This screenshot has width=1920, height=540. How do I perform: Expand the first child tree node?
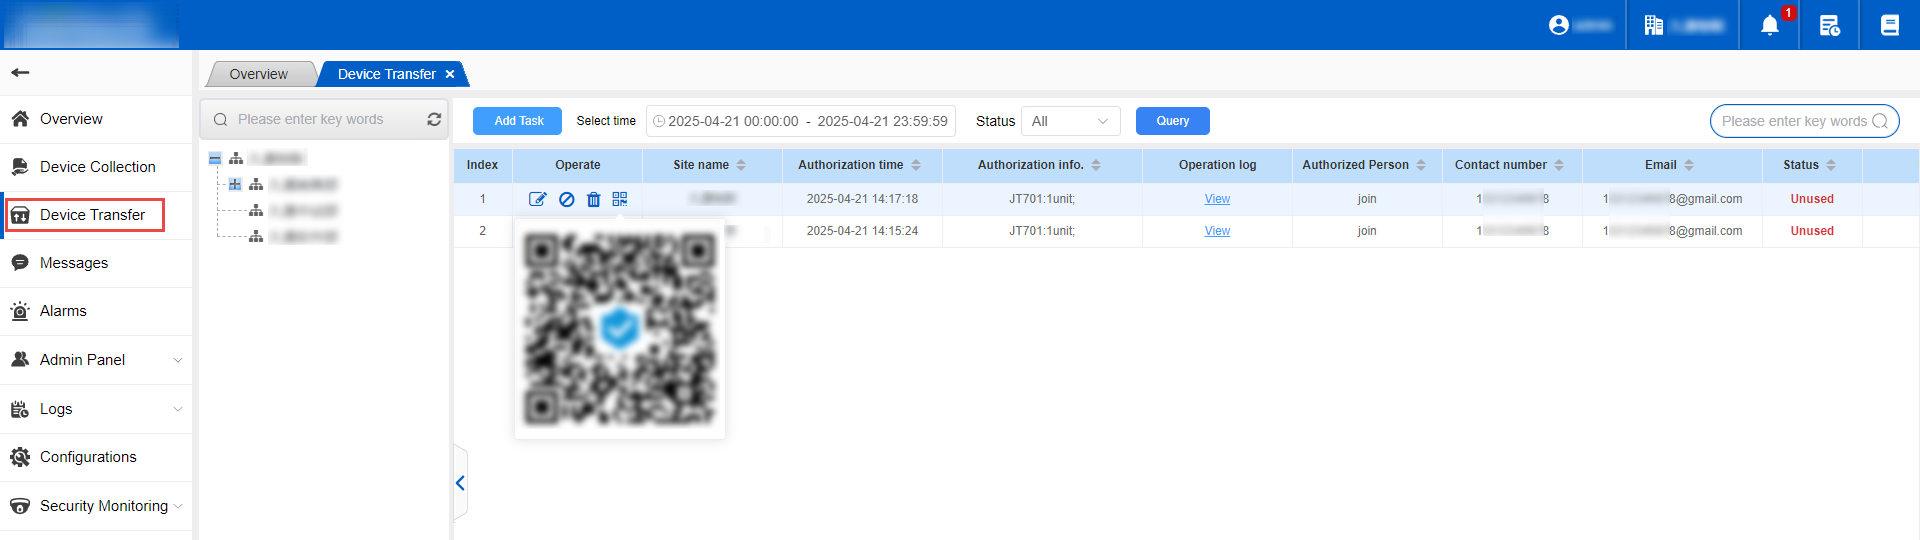[235, 184]
